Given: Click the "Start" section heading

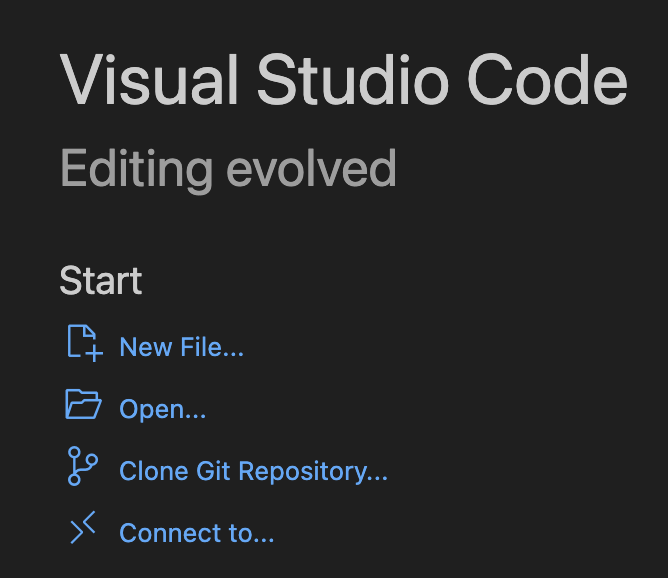Looking at the screenshot, I should pos(101,280).
